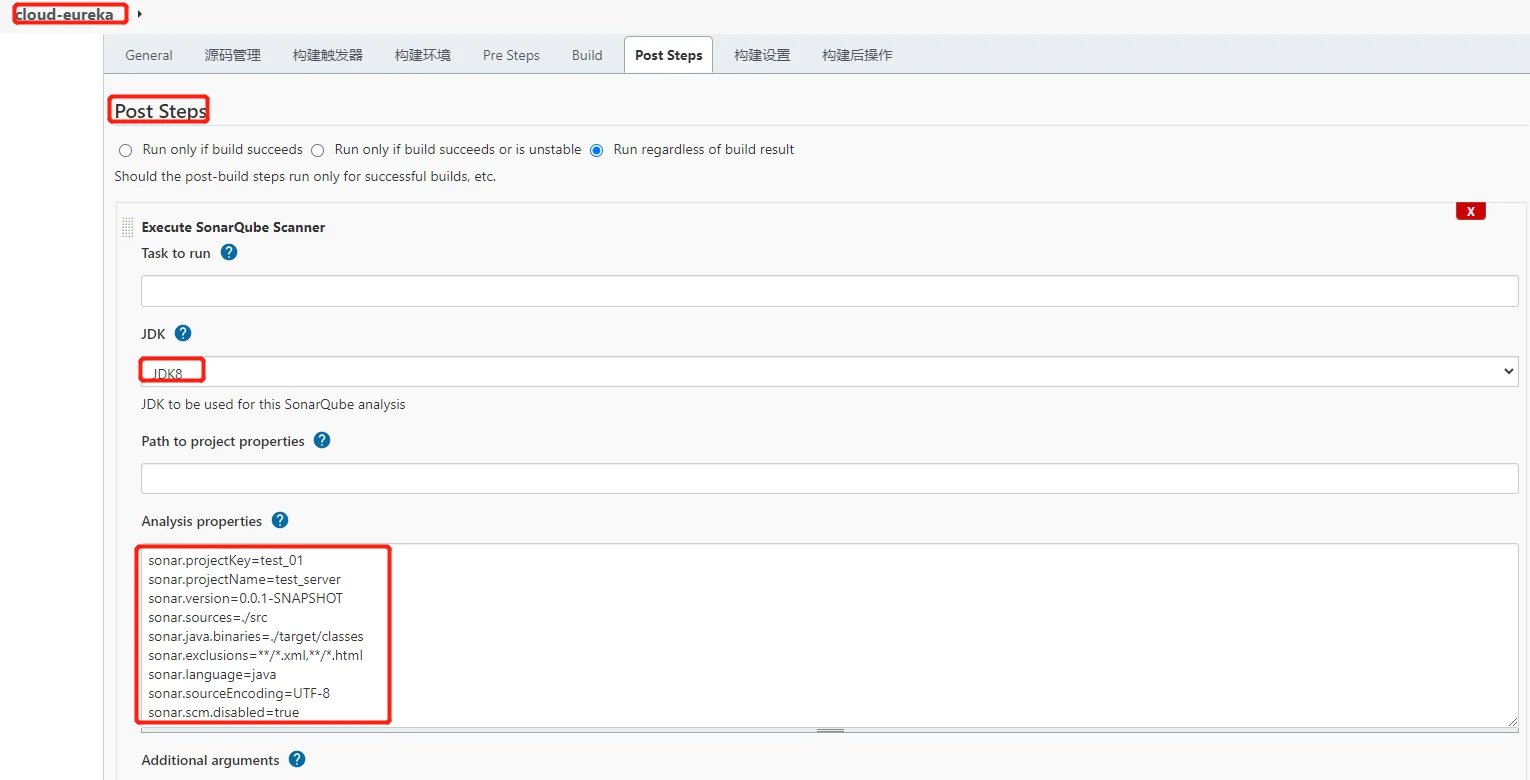This screenshot has width=1530, height=780.
Task: Click the textarea corner resize grip
Action: click(x=1512, y=721)
